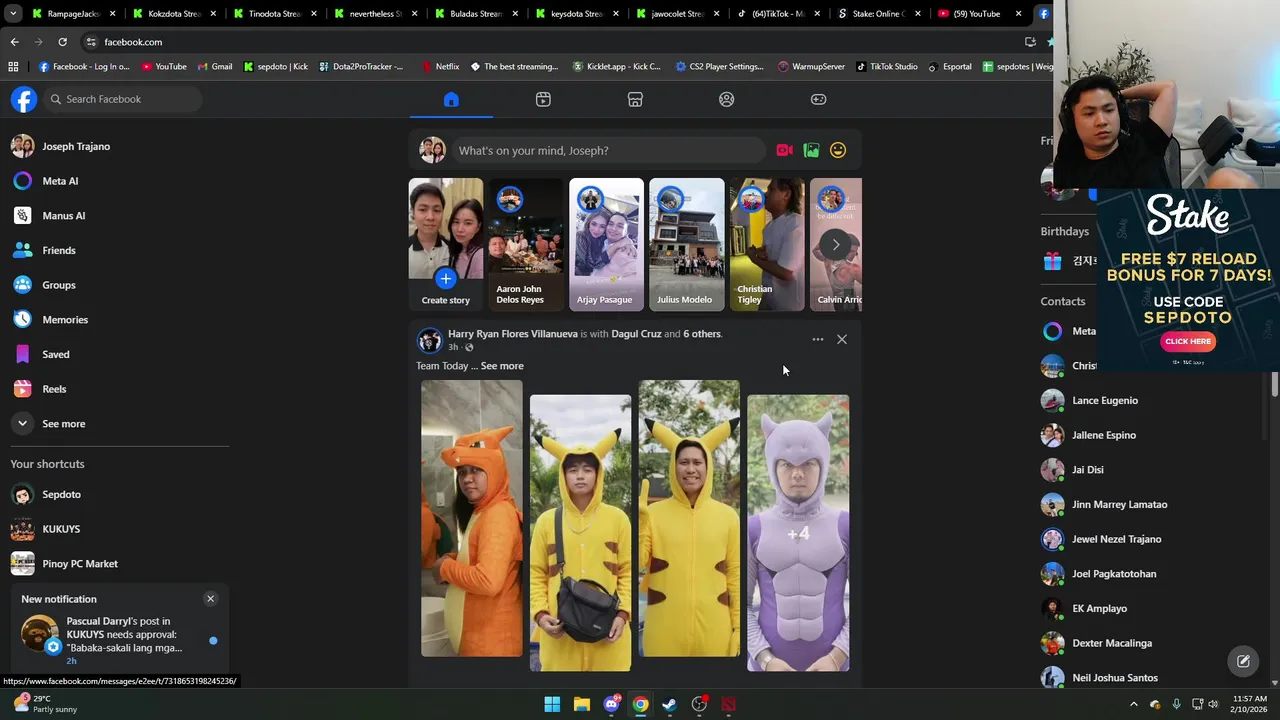Viewport: 1280px width, 720px height.
Task: Open Pascual Darryl's post approval notification
Action: coord(118,640)
